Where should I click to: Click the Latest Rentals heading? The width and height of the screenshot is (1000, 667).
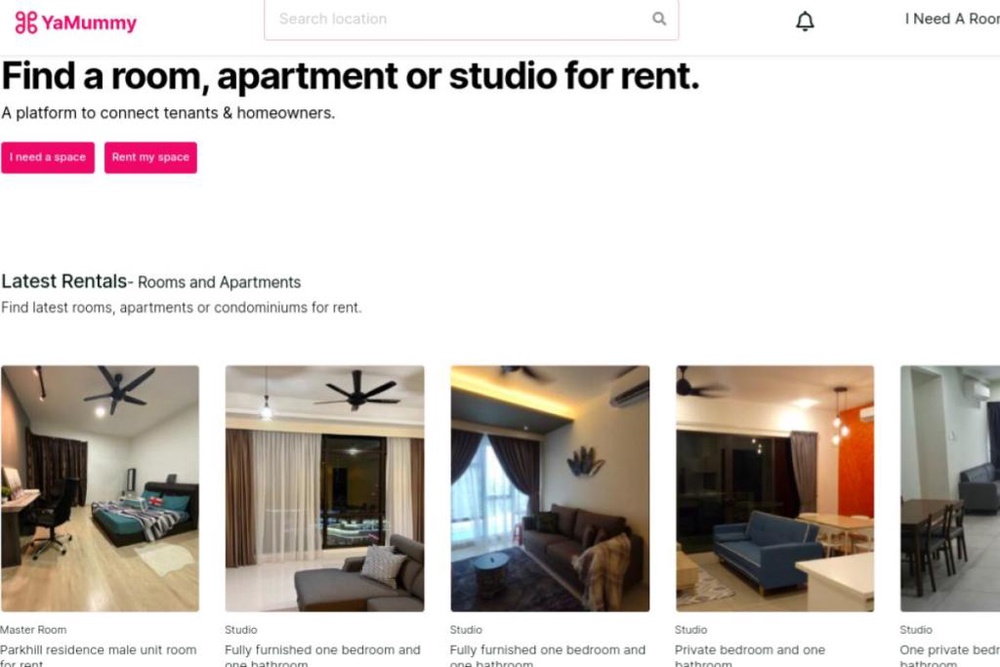[64, 281]
